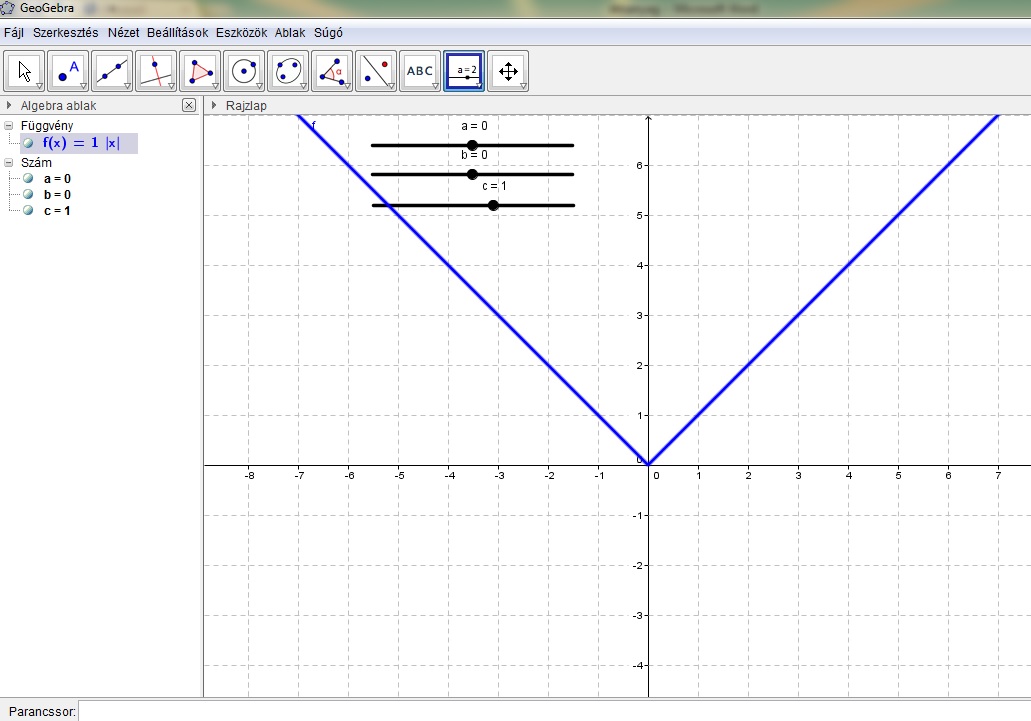The height and width of the screenshot is (721, 1031).
Task: Click the GeoGebra title bar icon
Action: click(7, 8)
